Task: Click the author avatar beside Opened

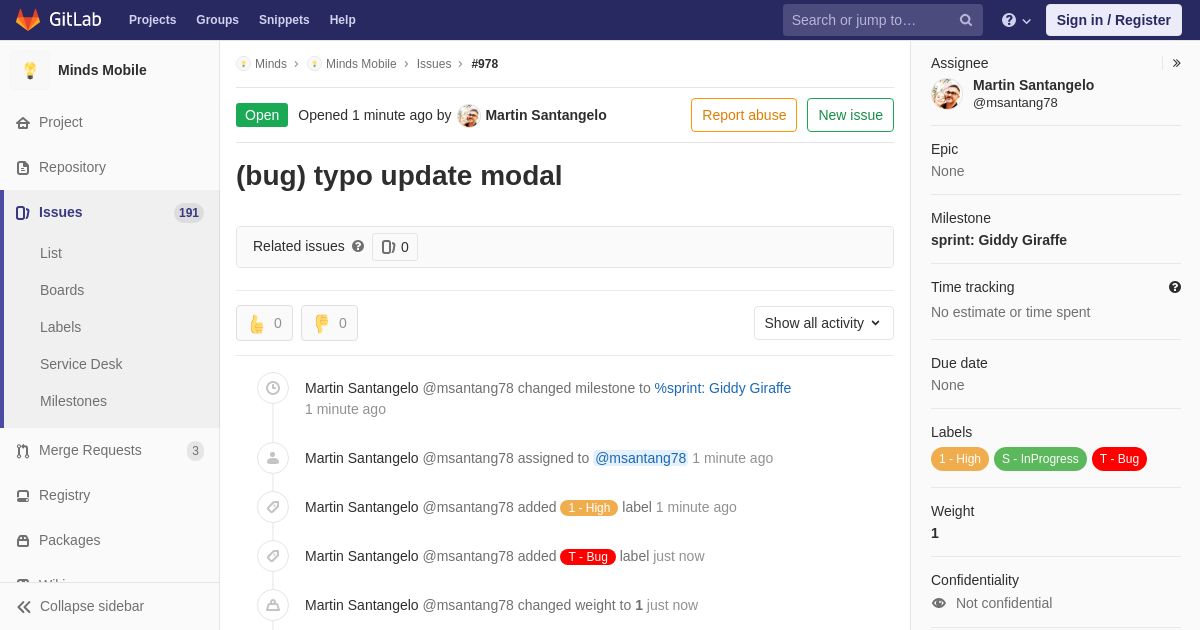Action: [x=468, y=115]
